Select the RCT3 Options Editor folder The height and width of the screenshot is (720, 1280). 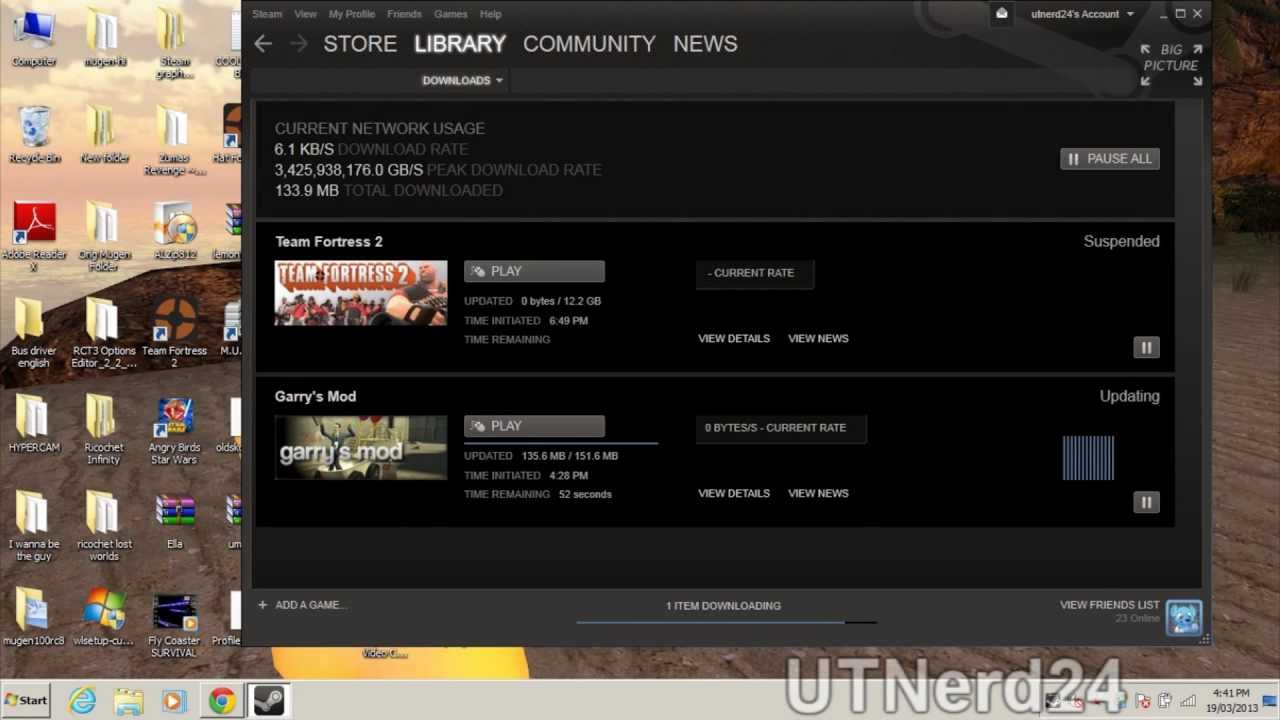click(x=103, y=334)
